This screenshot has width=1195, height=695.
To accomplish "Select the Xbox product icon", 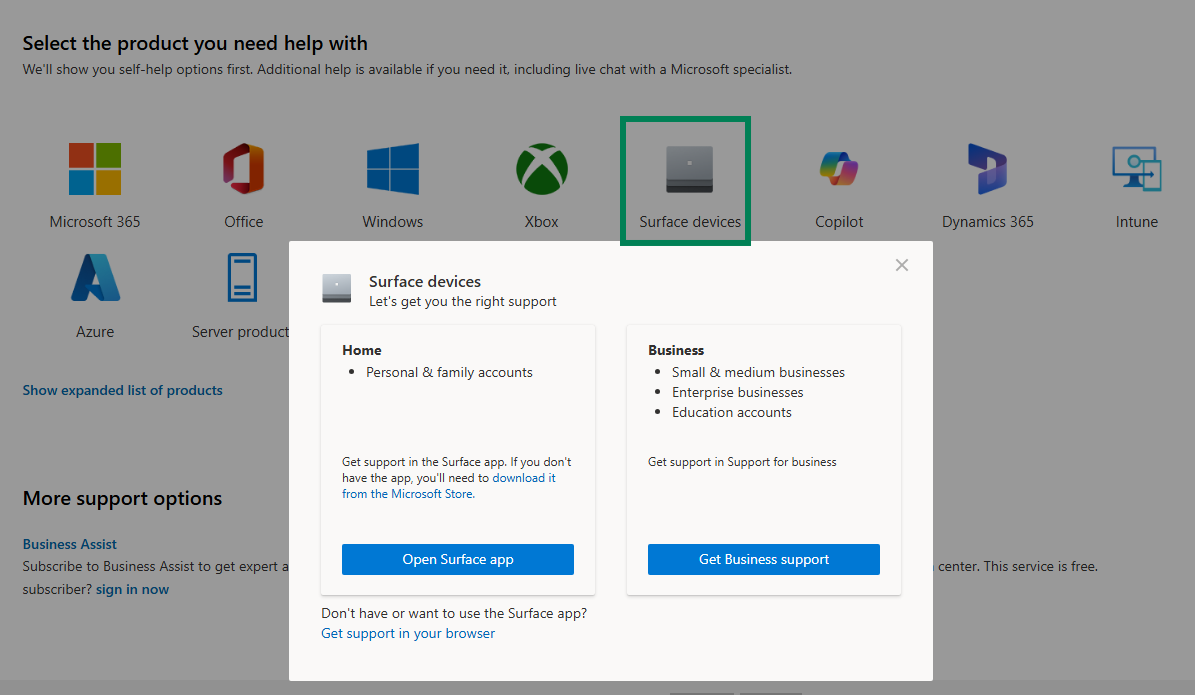I will pos(541,169).
